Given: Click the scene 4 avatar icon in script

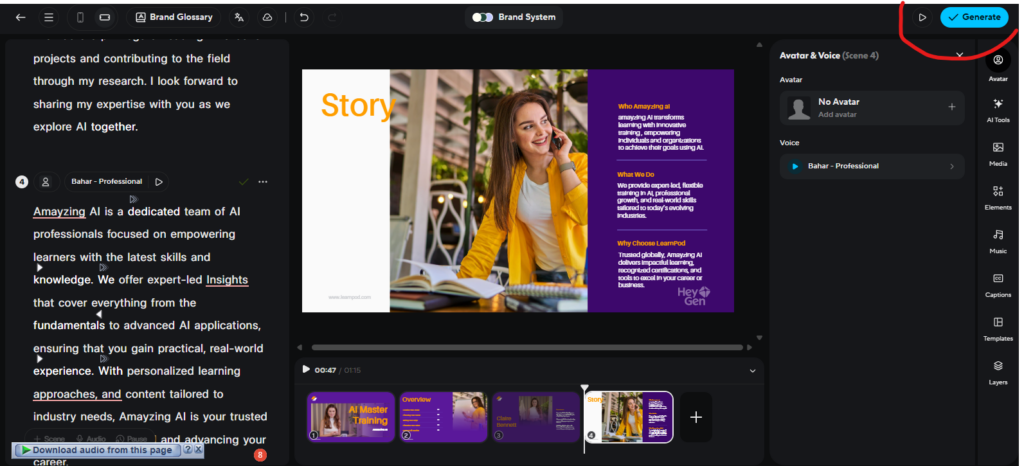Looking at the screenshot, I should tap(46, 182).
